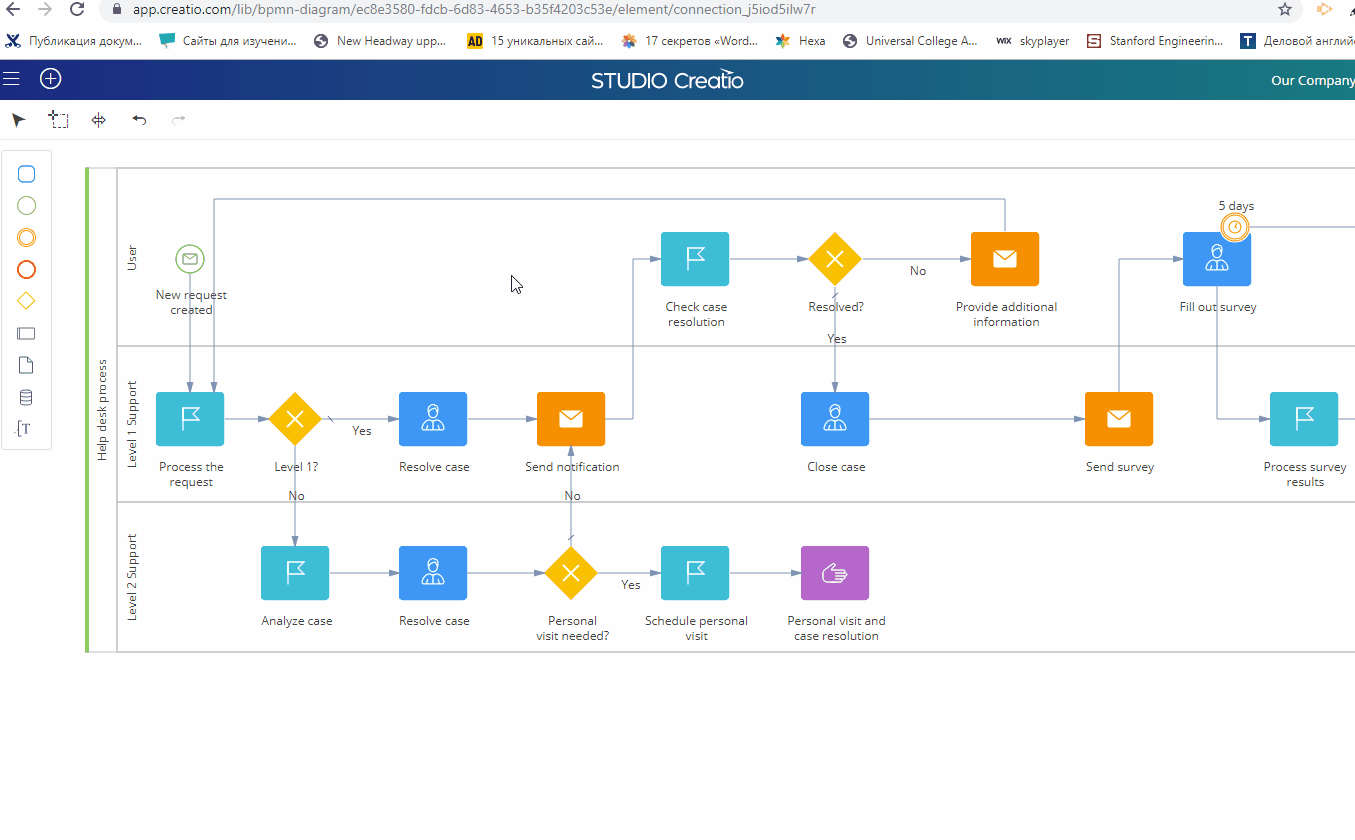This screenshot has width=1355, height=840.
Task: Pick the pool/lane shape from palette
Action: [27, 334]
